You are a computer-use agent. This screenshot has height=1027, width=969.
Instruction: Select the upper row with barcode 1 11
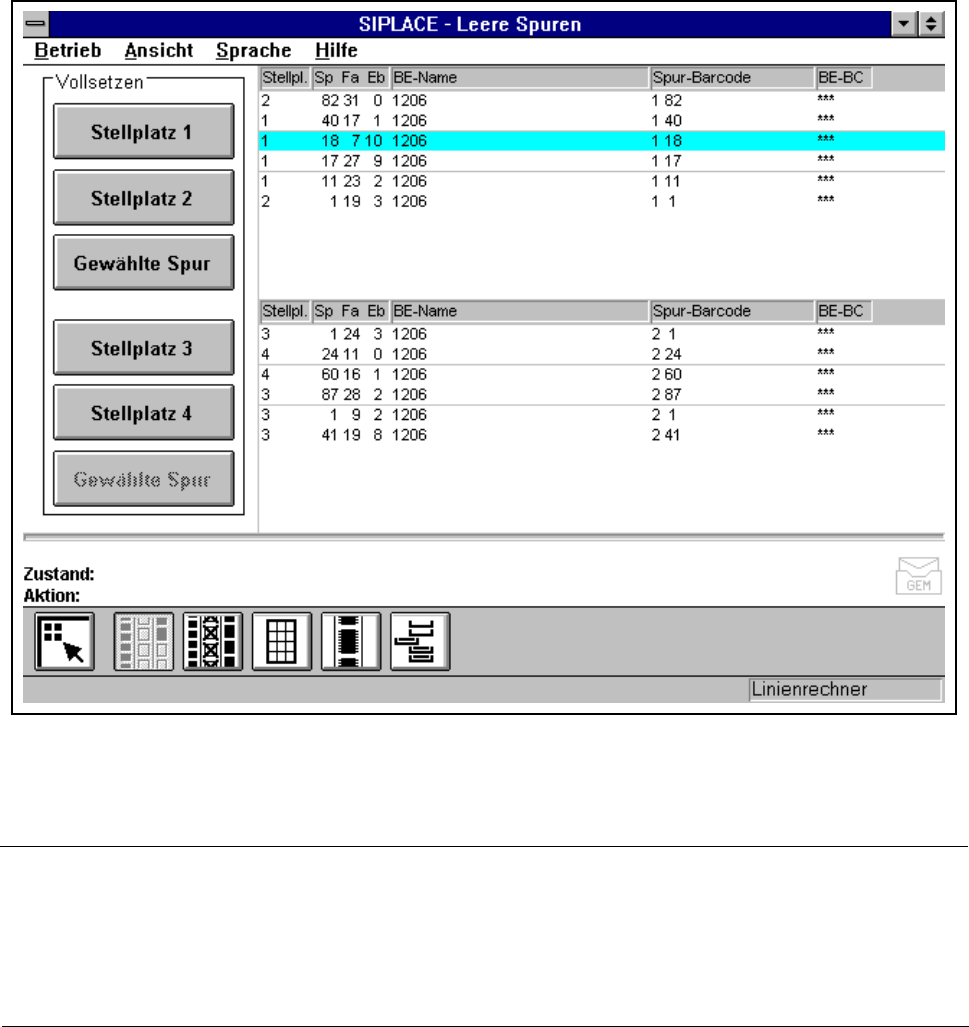click(x=601, y=181)
